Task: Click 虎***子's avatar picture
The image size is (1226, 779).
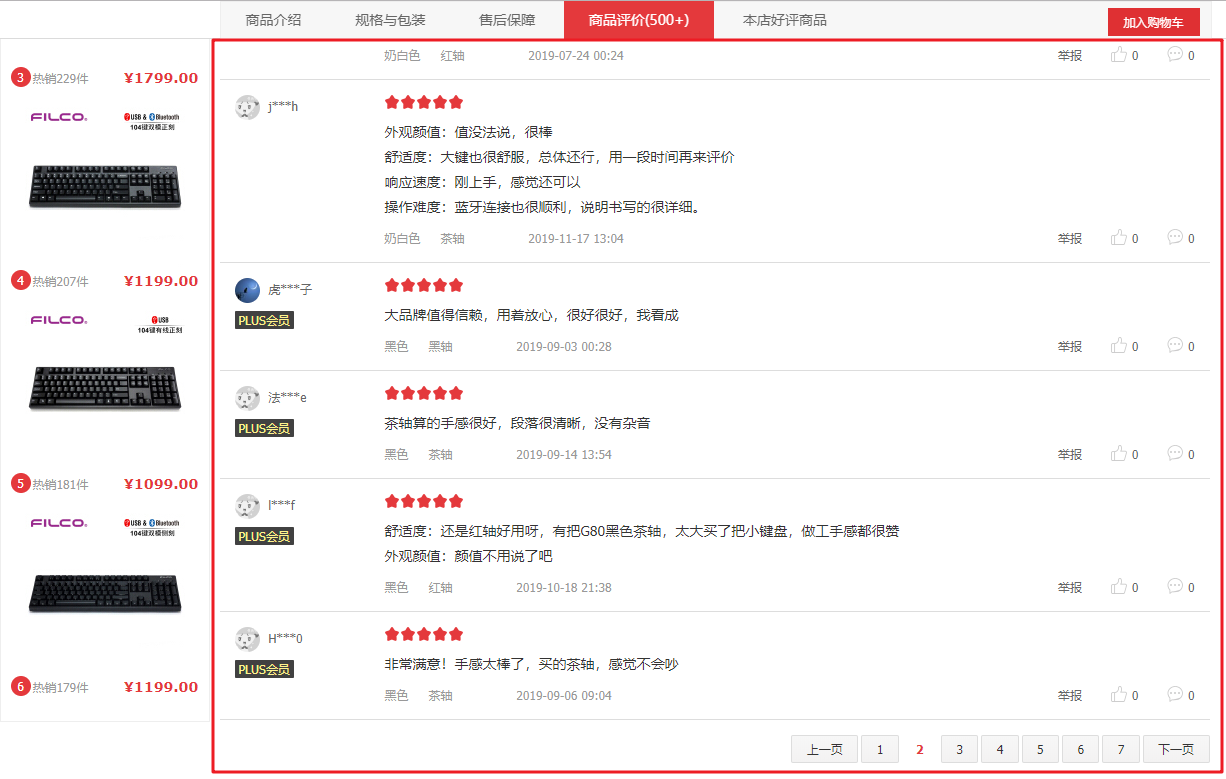Action: [x=247, y=290]
